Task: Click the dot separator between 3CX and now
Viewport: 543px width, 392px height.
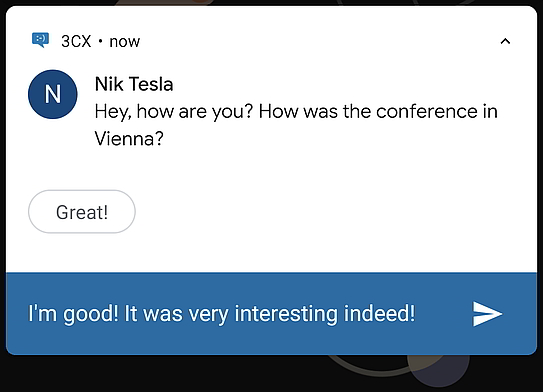Action: coord(100,42)
